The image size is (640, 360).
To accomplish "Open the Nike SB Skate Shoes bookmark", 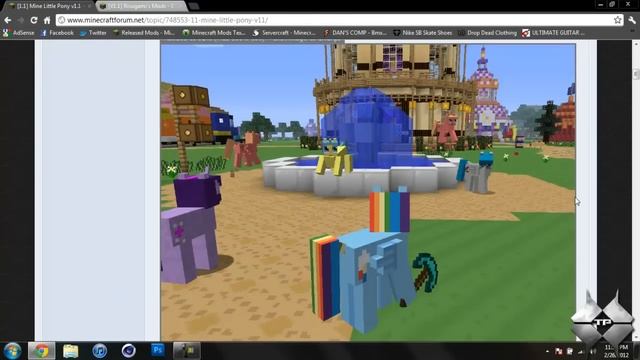I will point(423,33).
